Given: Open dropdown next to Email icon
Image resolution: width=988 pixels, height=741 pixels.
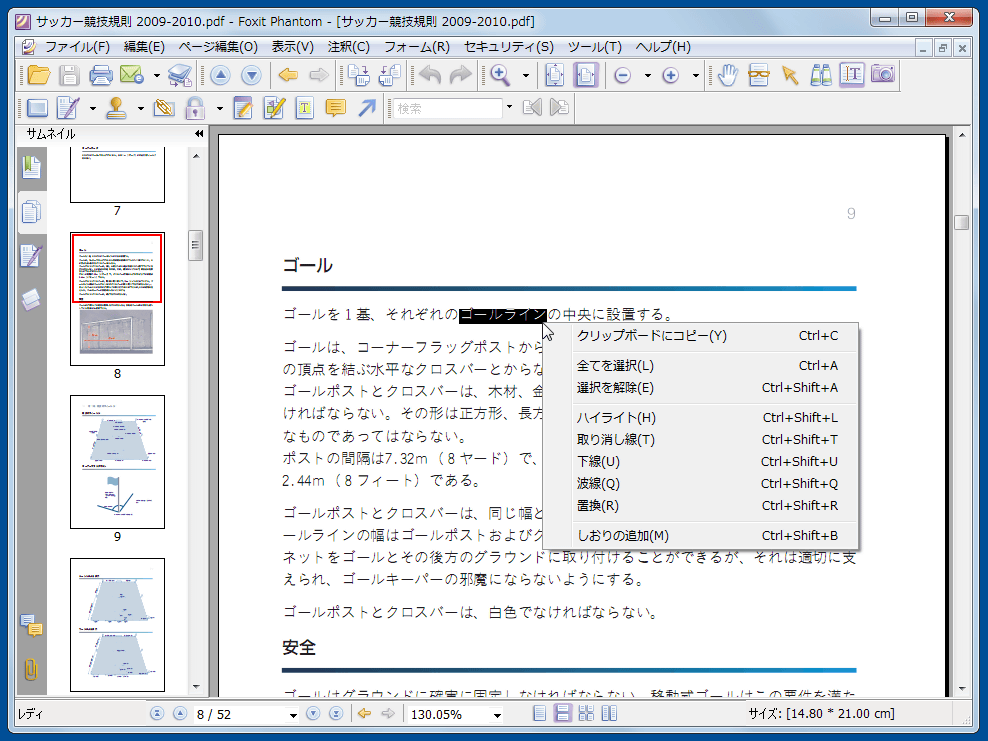Looking at the screenshot, I should click(156, 76).
